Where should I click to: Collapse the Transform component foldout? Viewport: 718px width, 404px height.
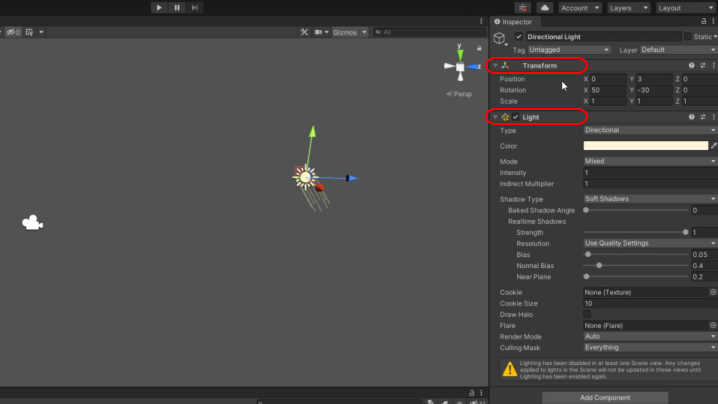tap(495, 66)
